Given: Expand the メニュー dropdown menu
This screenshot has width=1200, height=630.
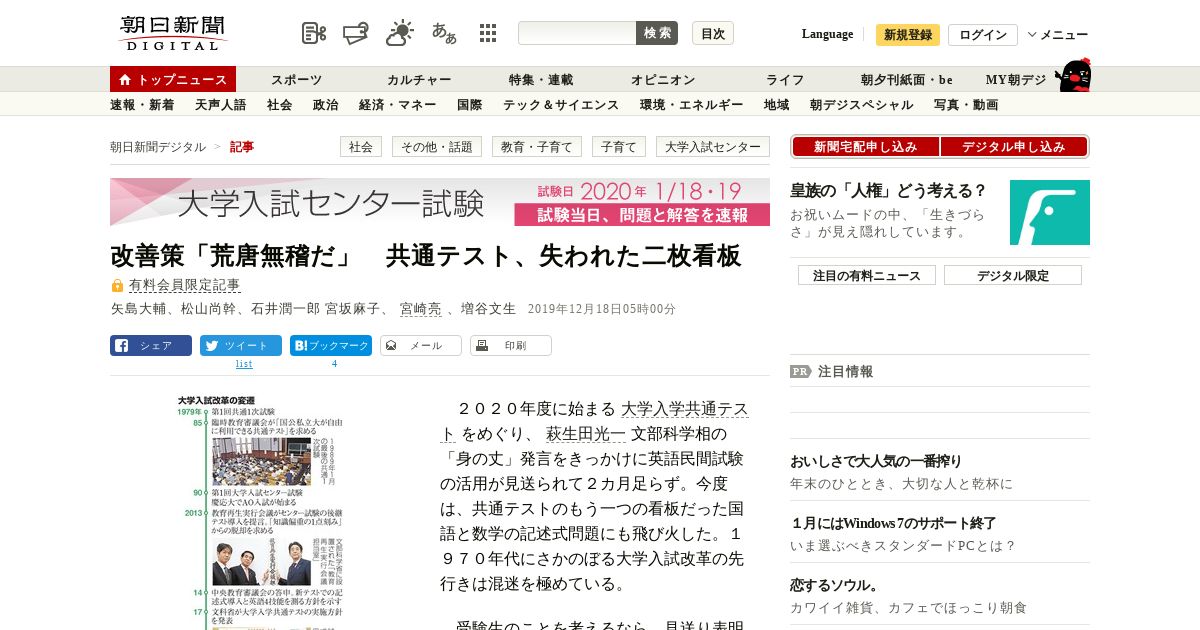Looking at the screenshot, I should 1058,35.
